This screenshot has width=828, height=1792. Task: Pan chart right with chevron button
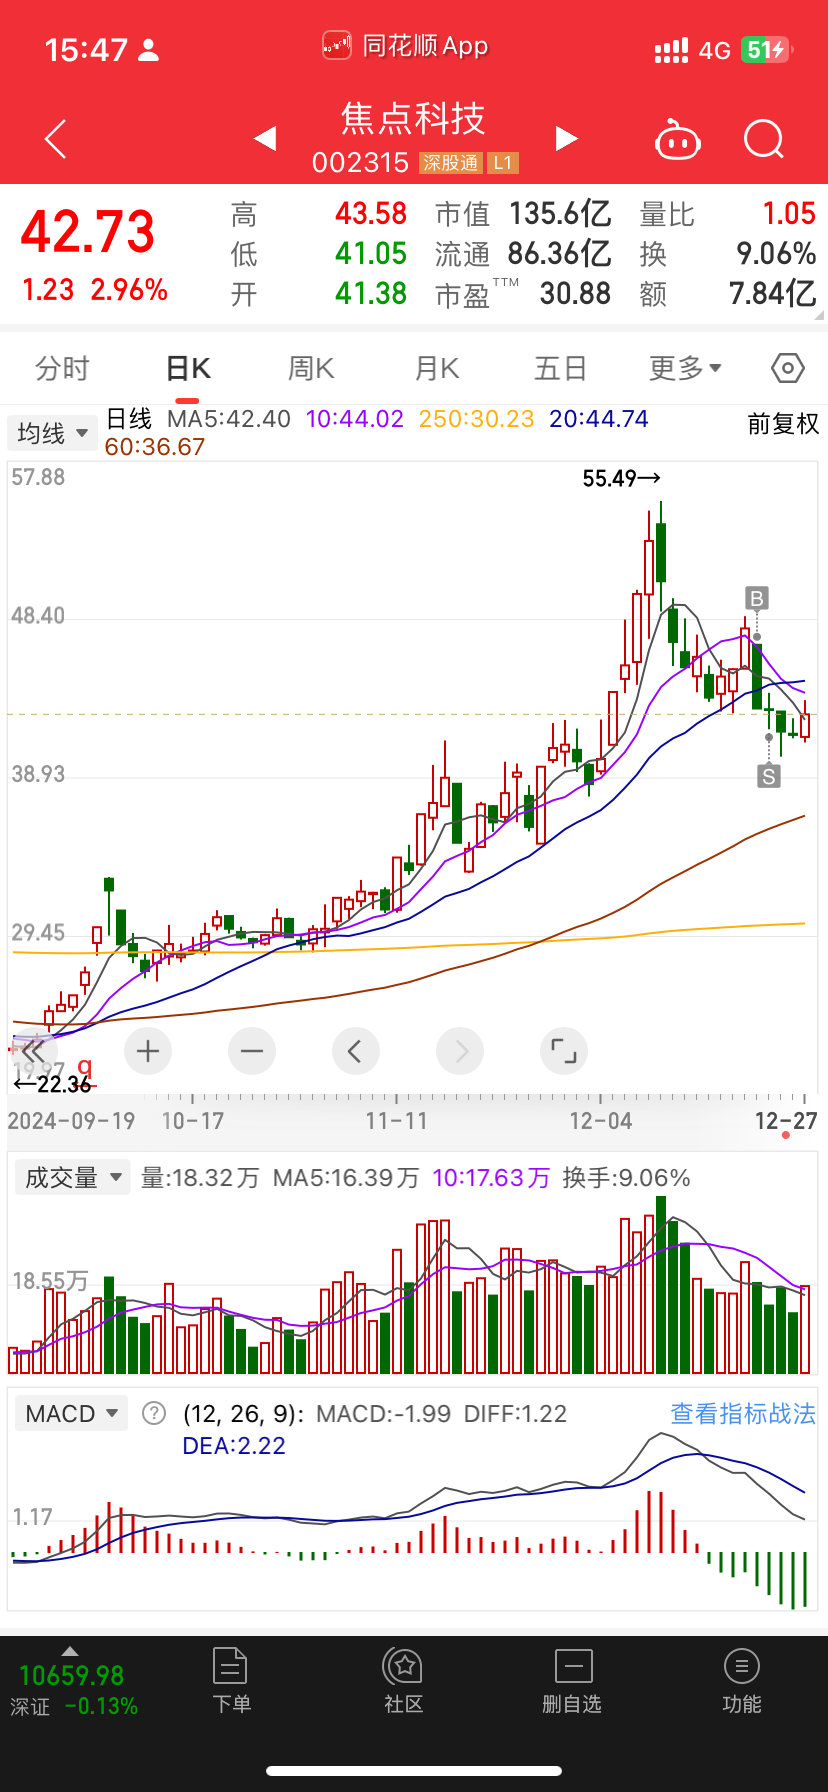coord(460,1051)
